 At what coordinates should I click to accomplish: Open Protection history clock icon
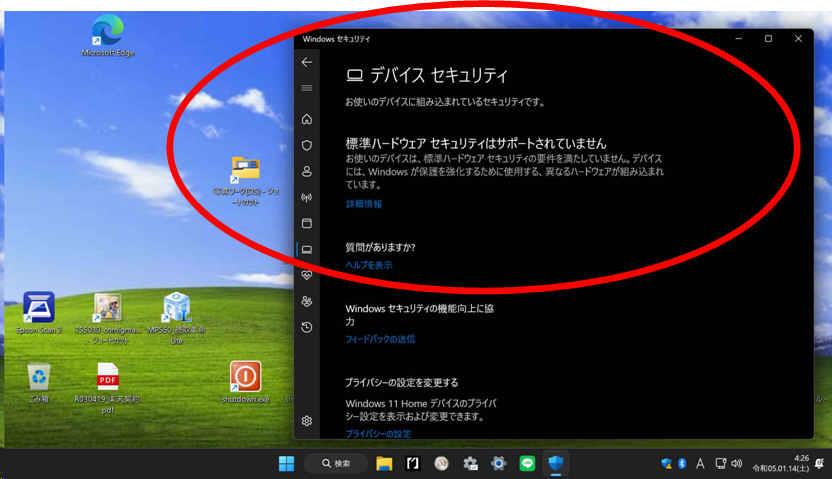307,327
